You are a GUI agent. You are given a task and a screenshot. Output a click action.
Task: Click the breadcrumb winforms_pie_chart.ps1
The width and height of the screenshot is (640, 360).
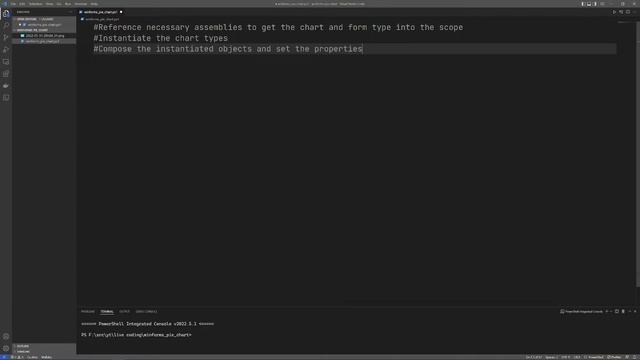click(102, 19)
